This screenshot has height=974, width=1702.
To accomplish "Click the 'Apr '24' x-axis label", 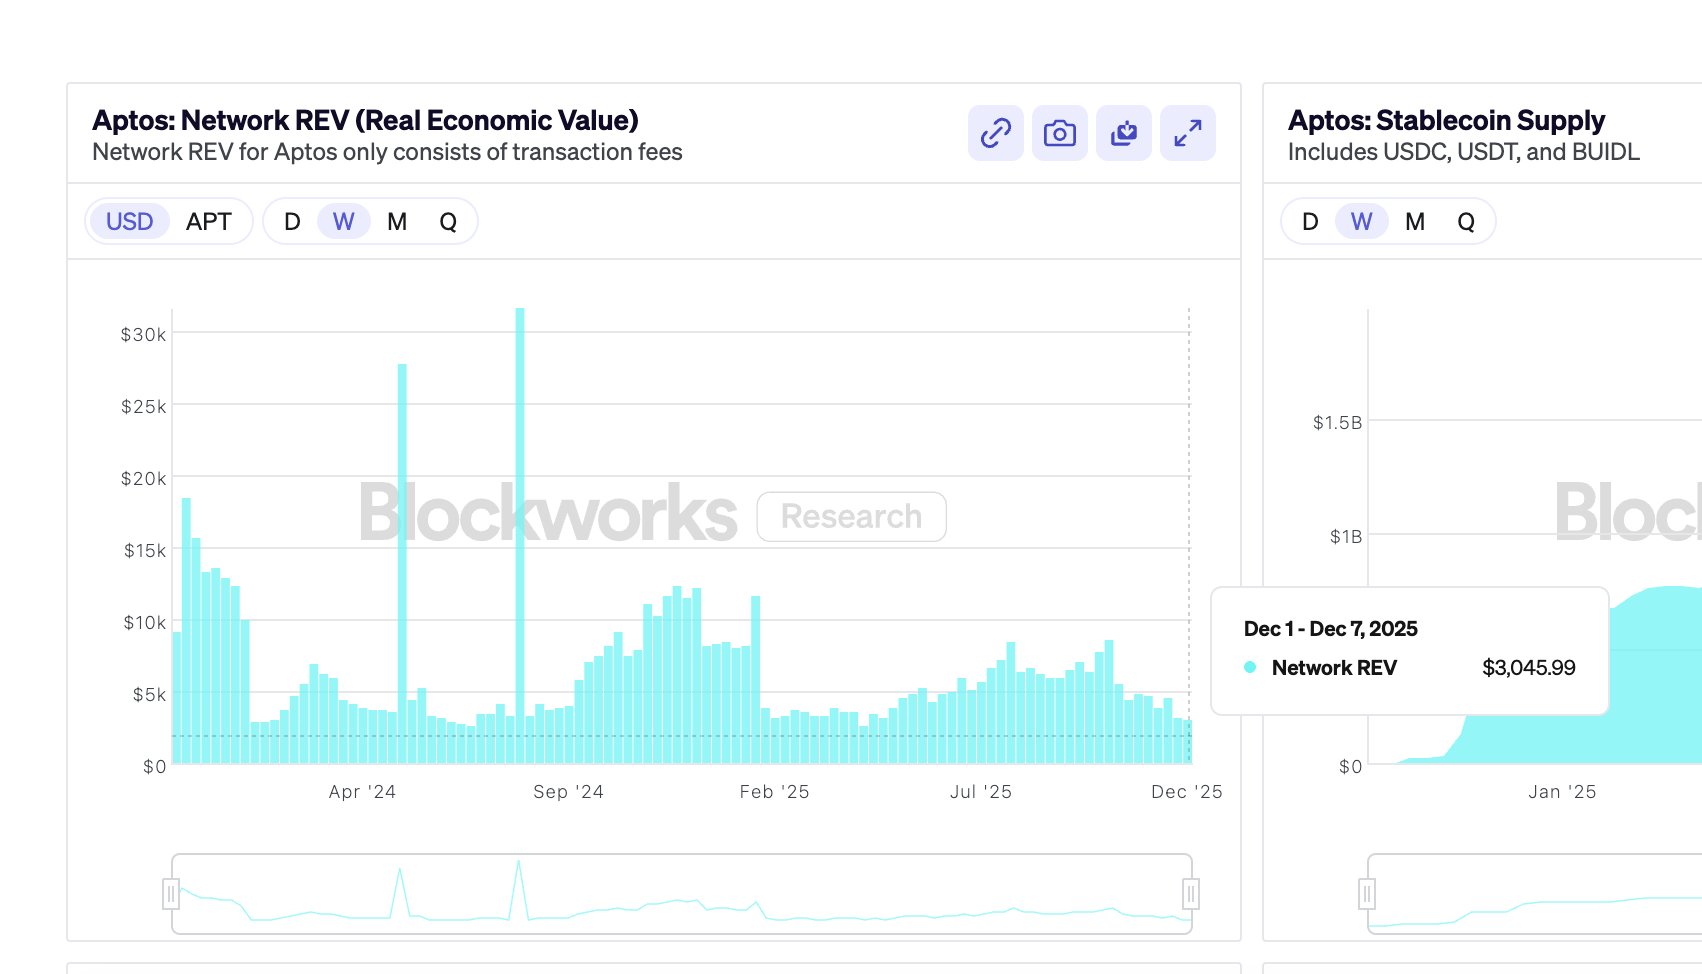I will [x=362, y=792].
